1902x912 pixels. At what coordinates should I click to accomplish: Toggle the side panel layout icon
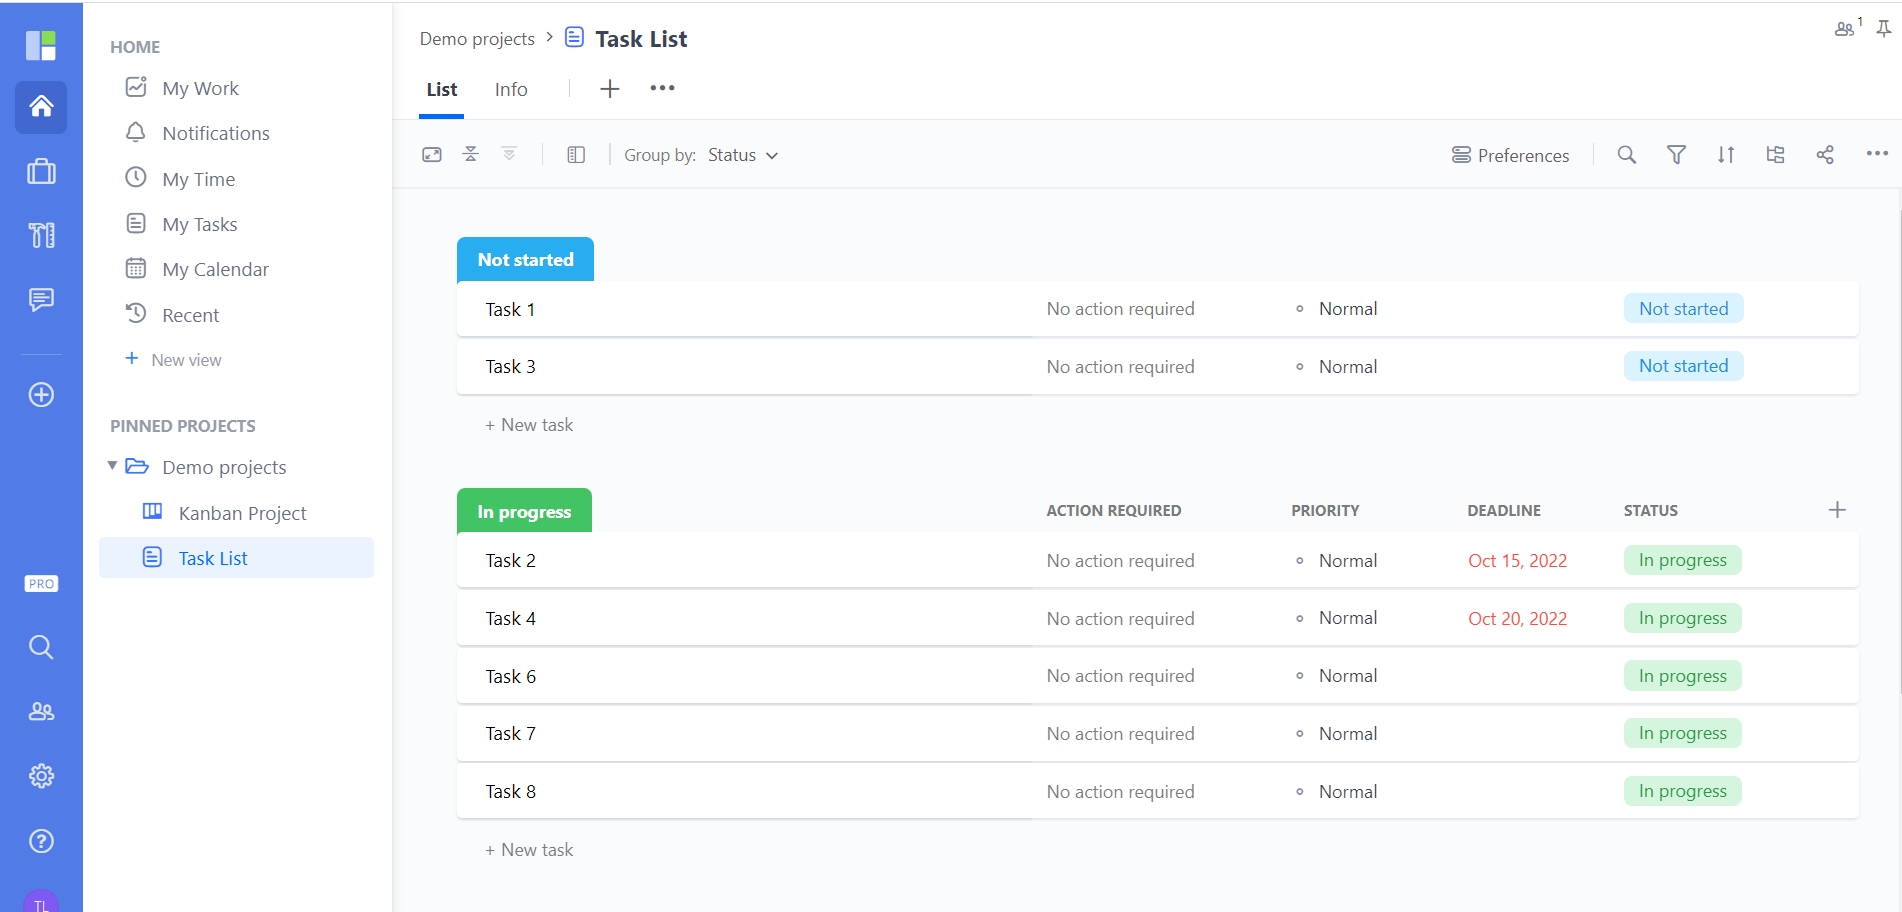click(576, 155)
